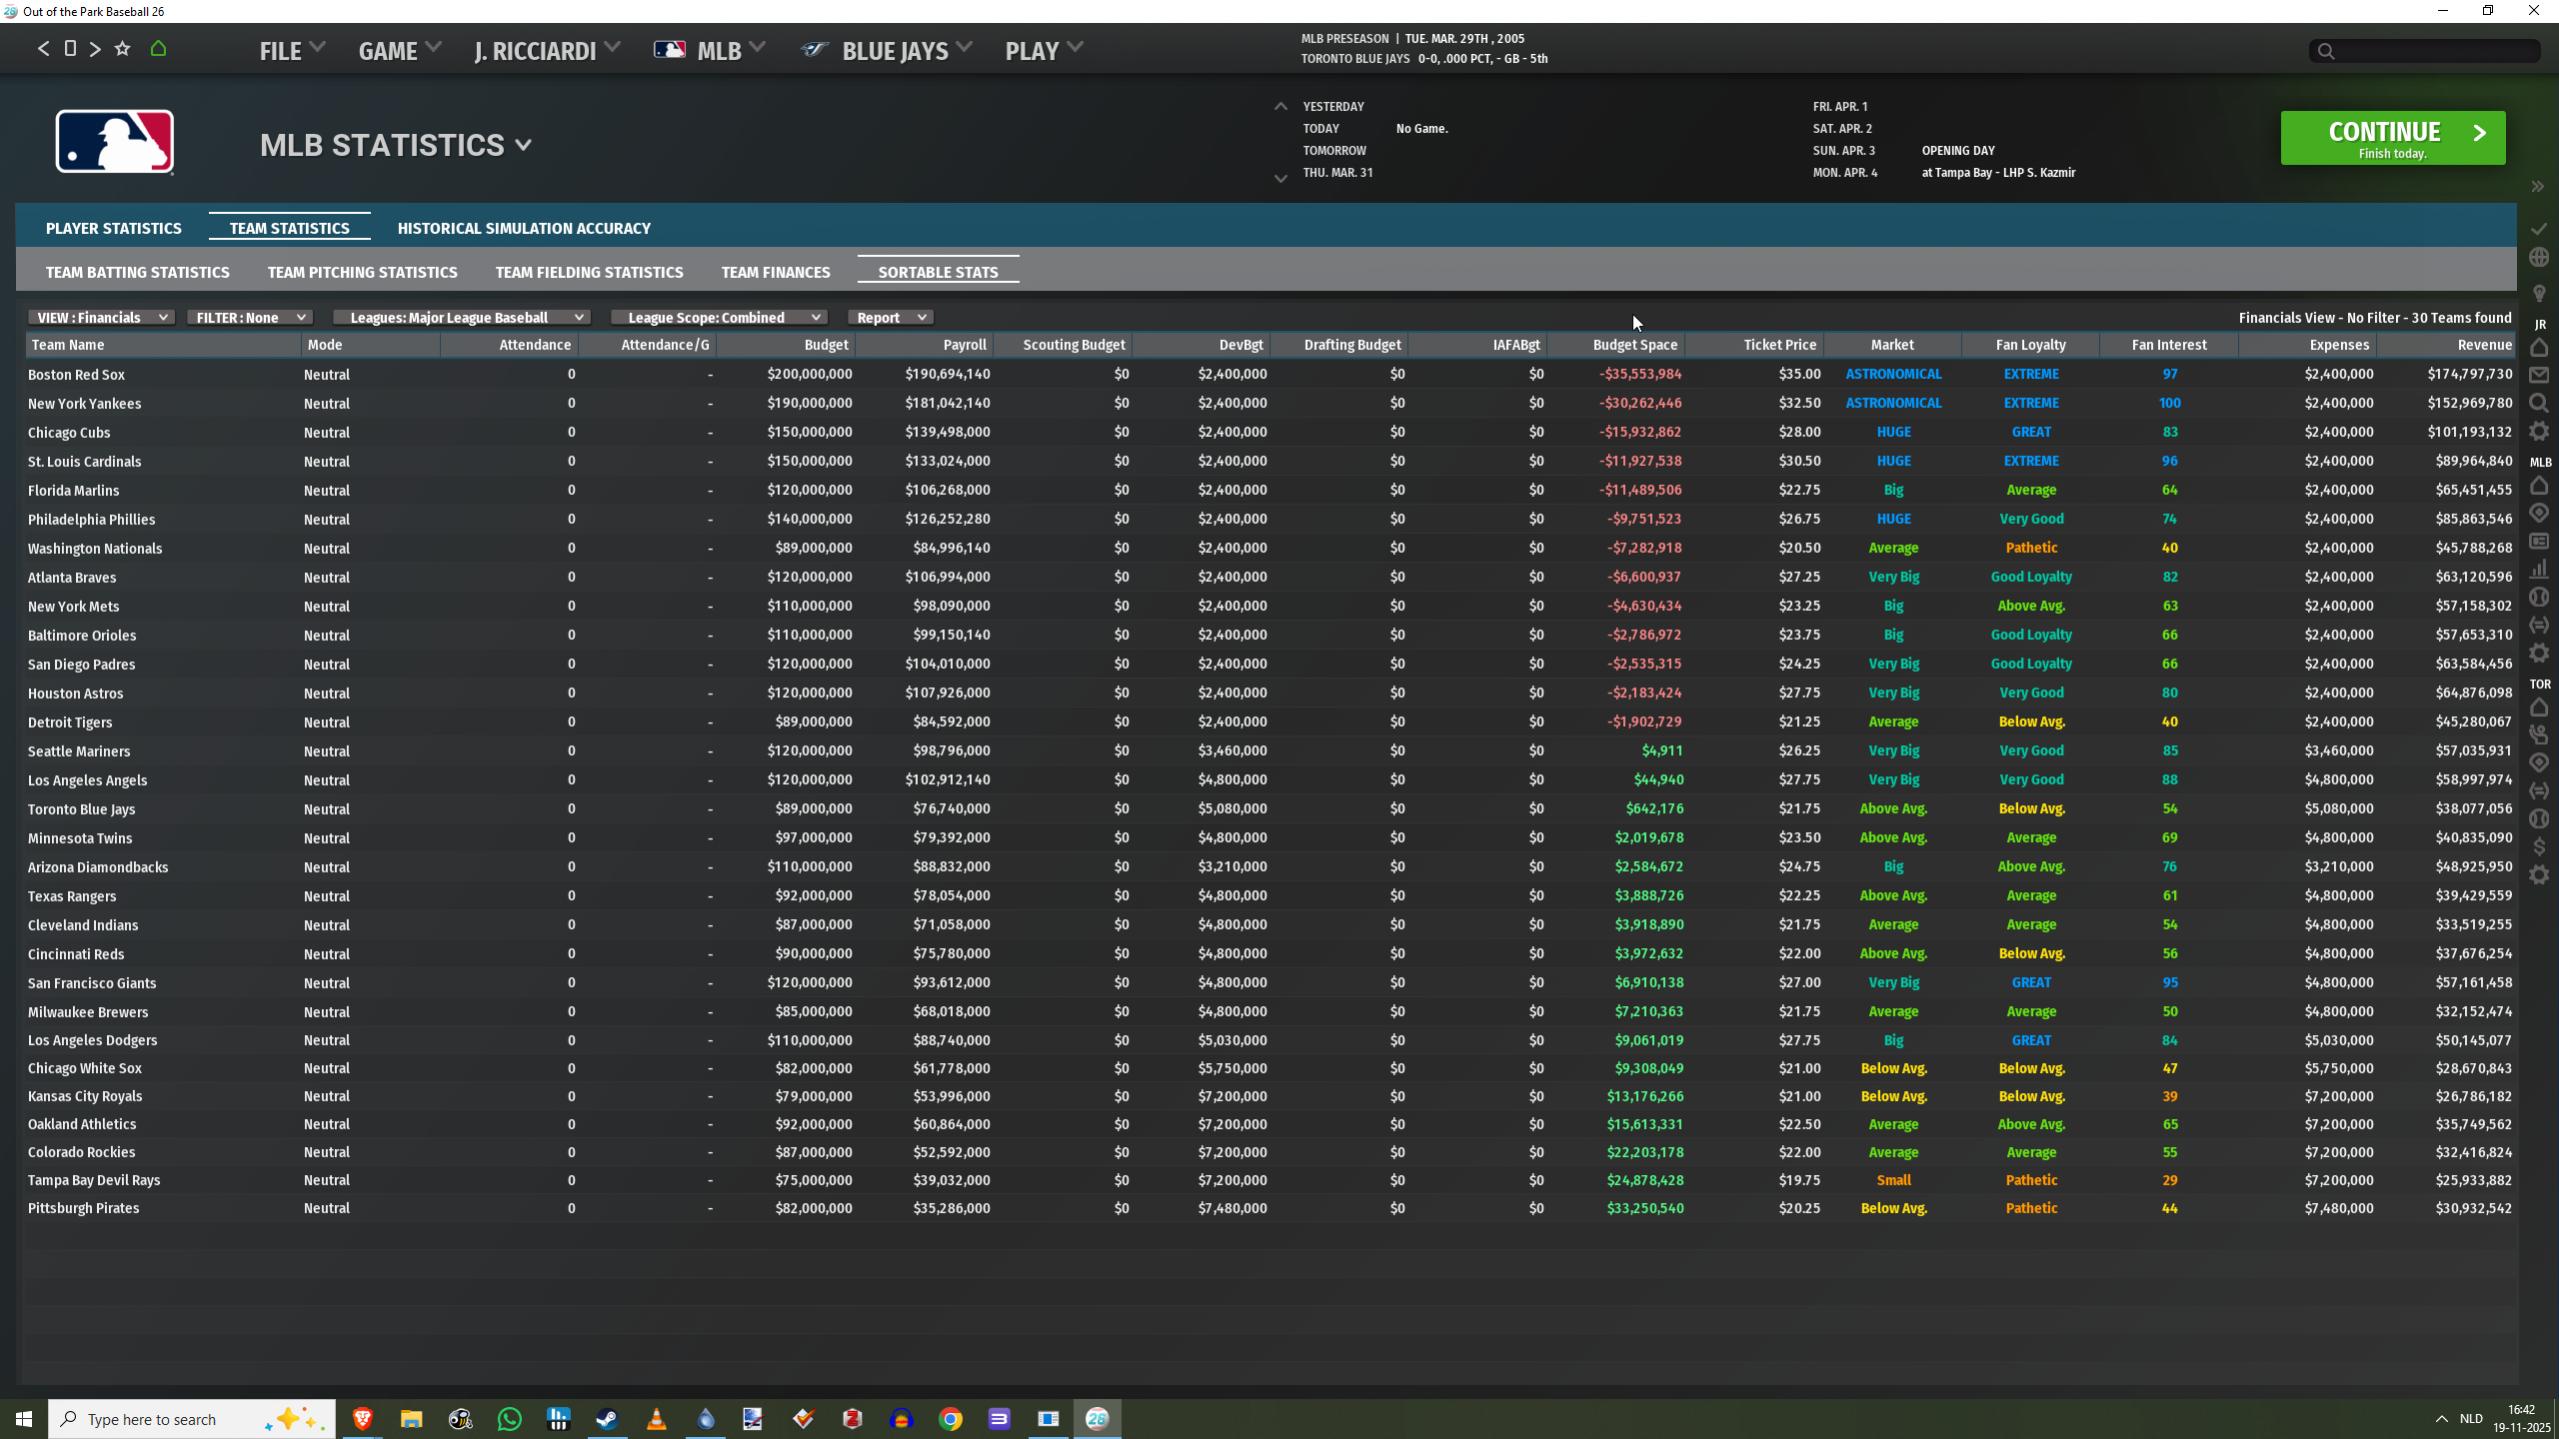
Task: Sort by the Budget Space column header
Action: (x=1634, y=345)
